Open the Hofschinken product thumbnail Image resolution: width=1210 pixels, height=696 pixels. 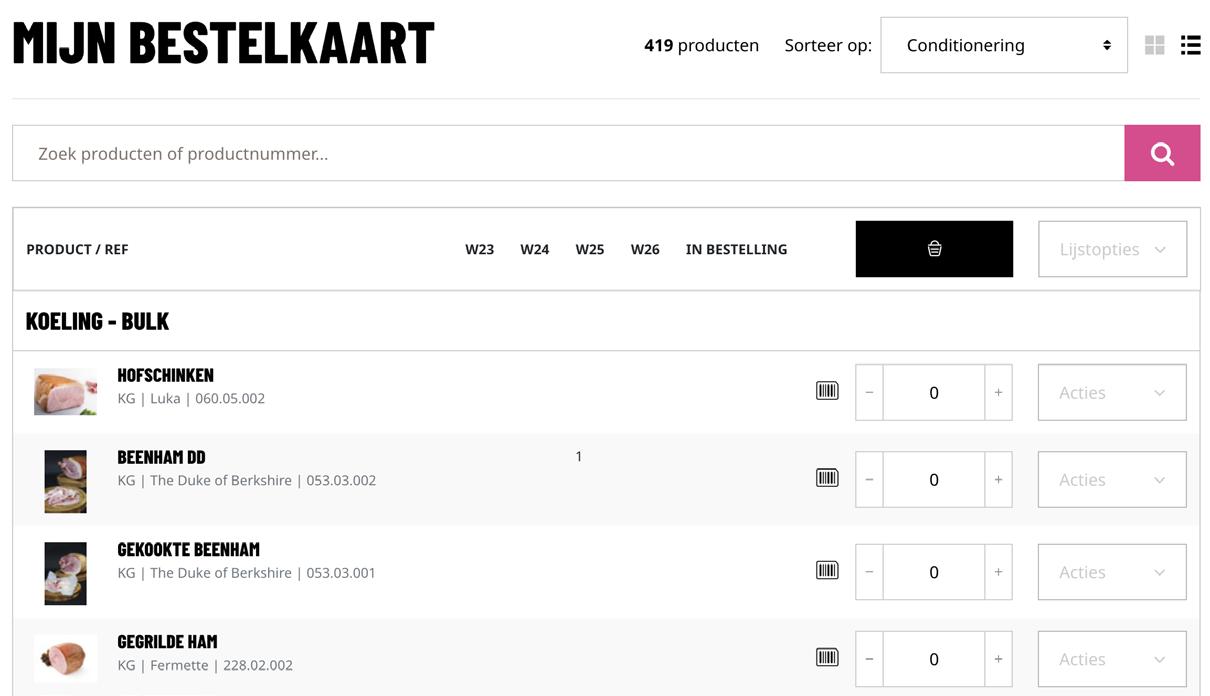(65, 391)
